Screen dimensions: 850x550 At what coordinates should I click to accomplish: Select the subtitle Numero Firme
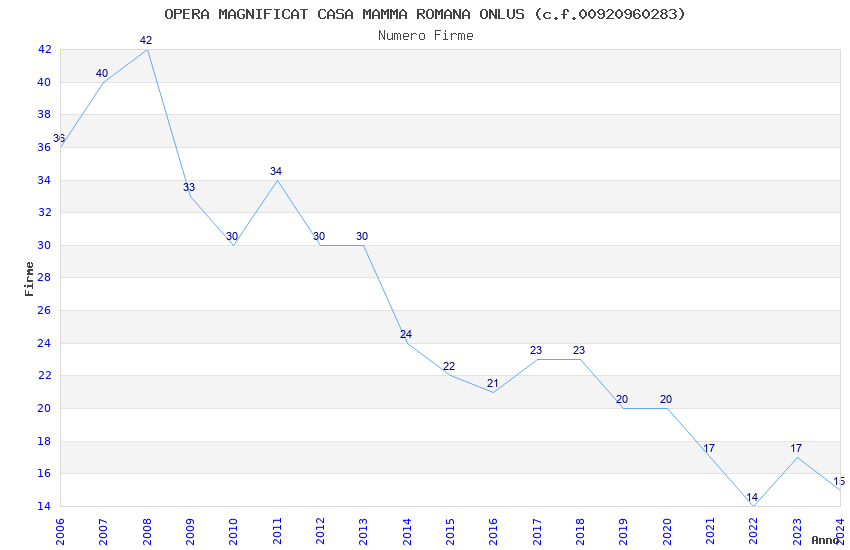(426, 36)
